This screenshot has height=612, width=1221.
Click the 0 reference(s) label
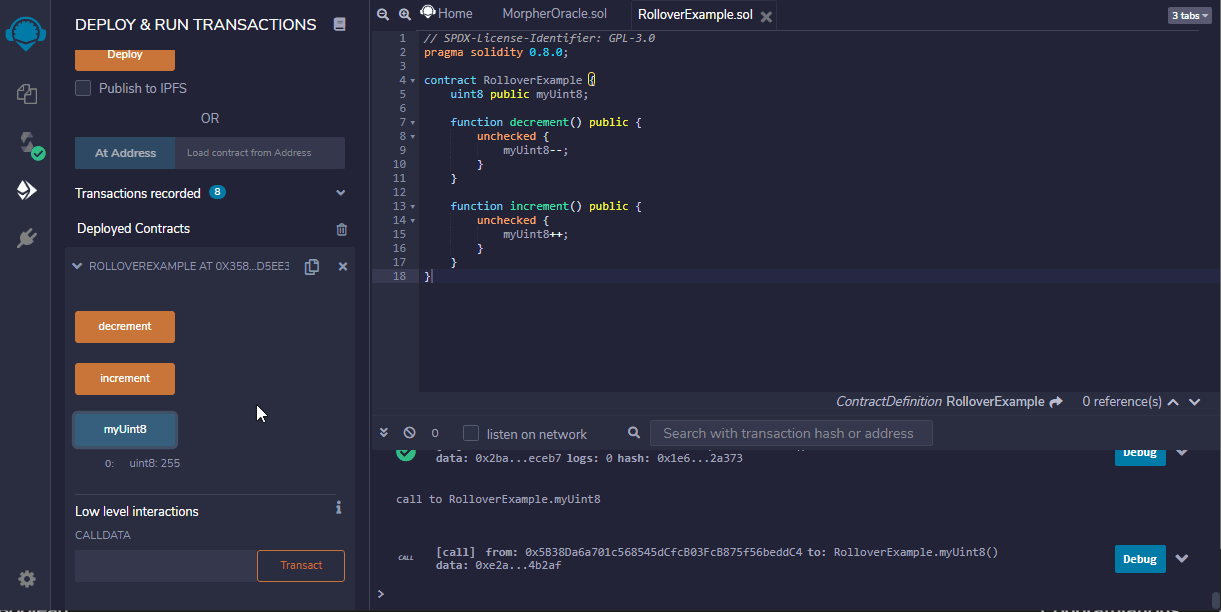(1122, 402)
